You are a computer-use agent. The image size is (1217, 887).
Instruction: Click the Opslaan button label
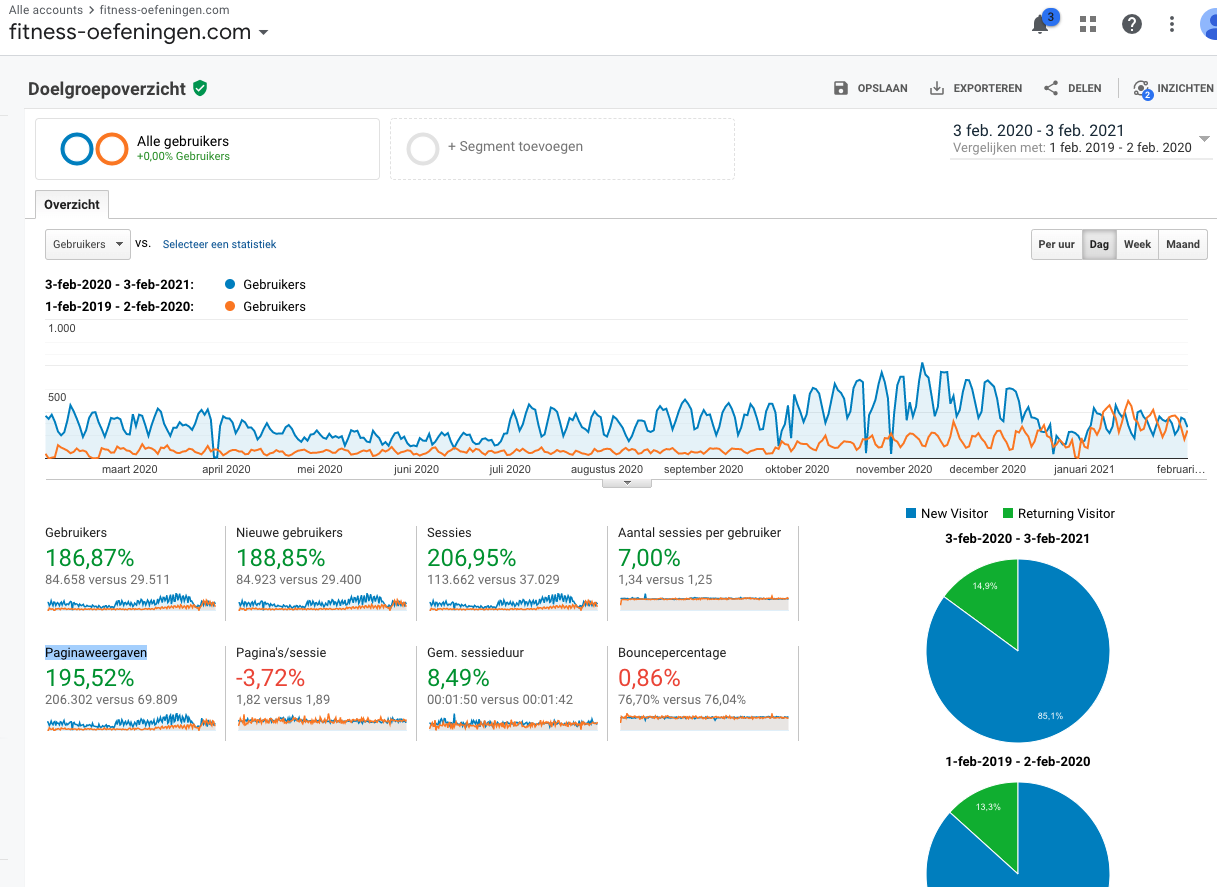883,88
